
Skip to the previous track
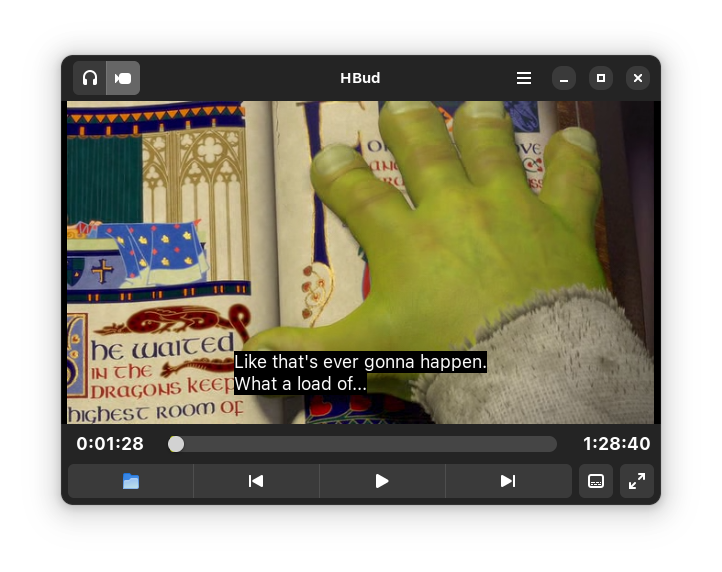[x=256, y=481]
